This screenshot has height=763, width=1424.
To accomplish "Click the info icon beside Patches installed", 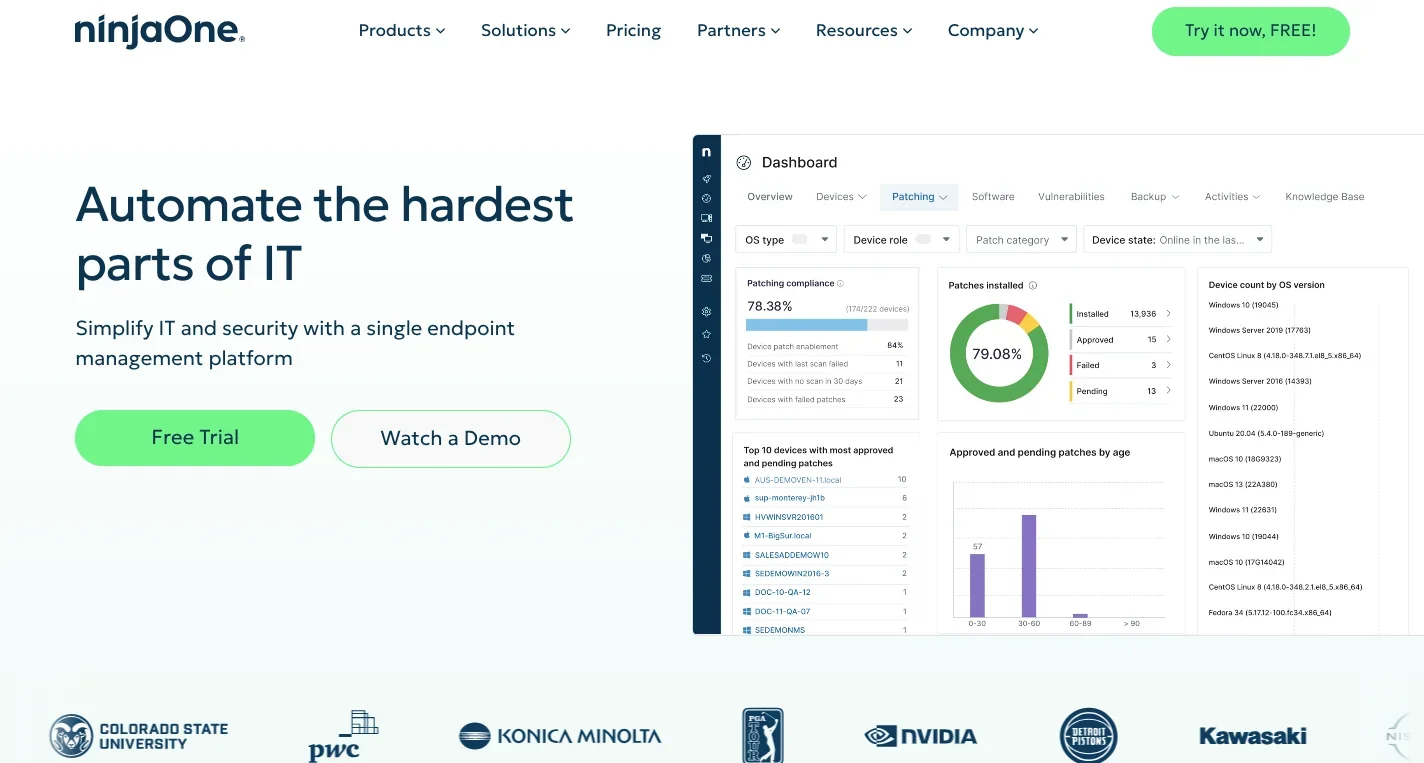I will 1033,286.
